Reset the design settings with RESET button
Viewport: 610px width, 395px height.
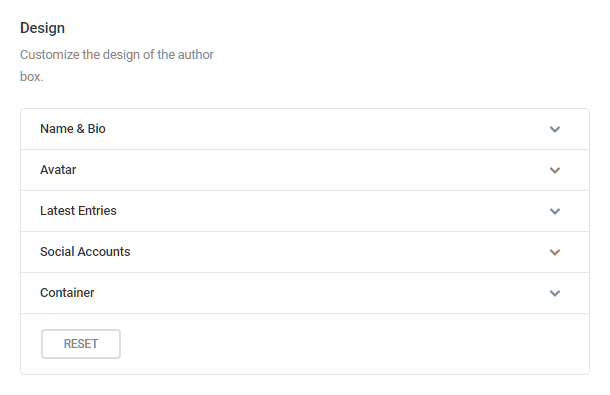tap(81, 344)
